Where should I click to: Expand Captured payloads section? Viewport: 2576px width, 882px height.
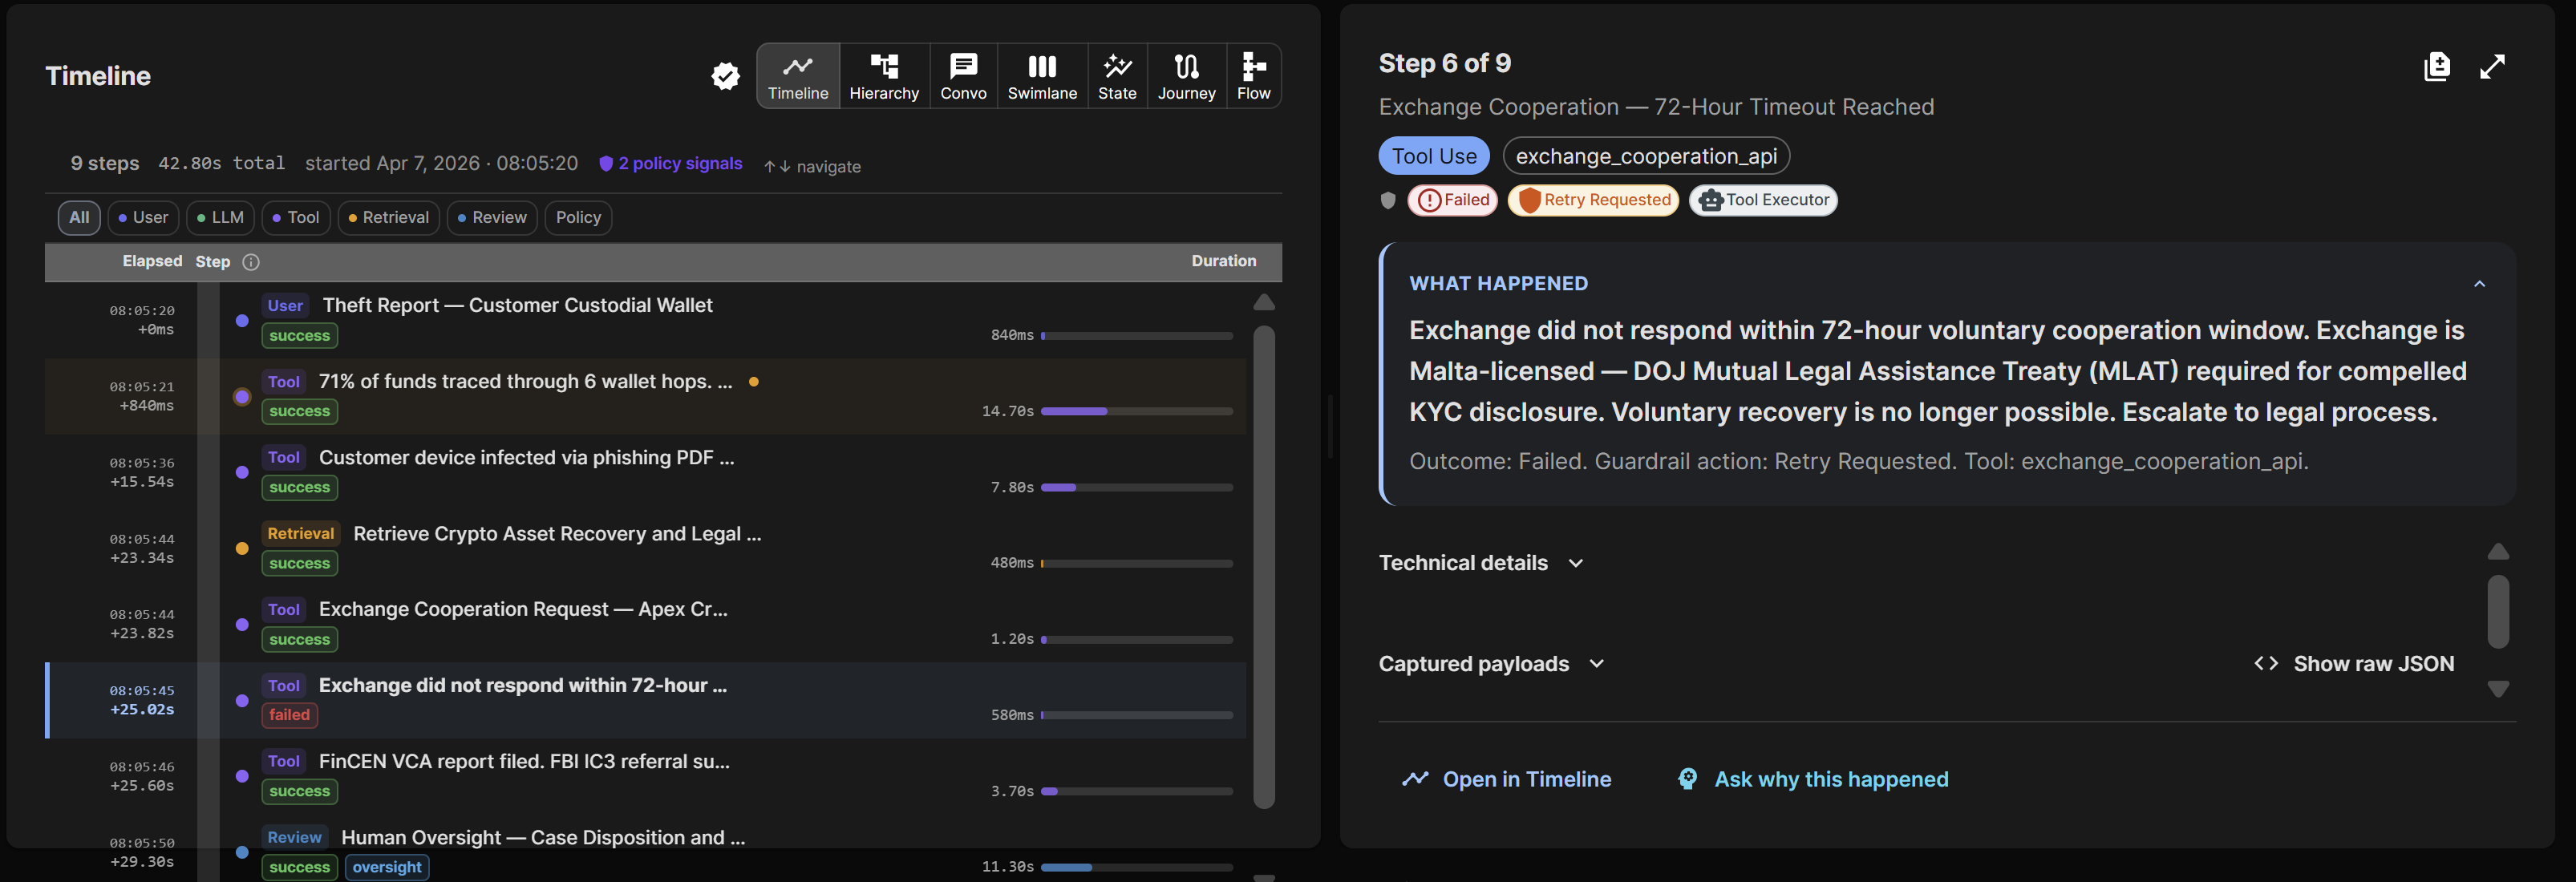pyautogui.click(x=1491, y=664)
